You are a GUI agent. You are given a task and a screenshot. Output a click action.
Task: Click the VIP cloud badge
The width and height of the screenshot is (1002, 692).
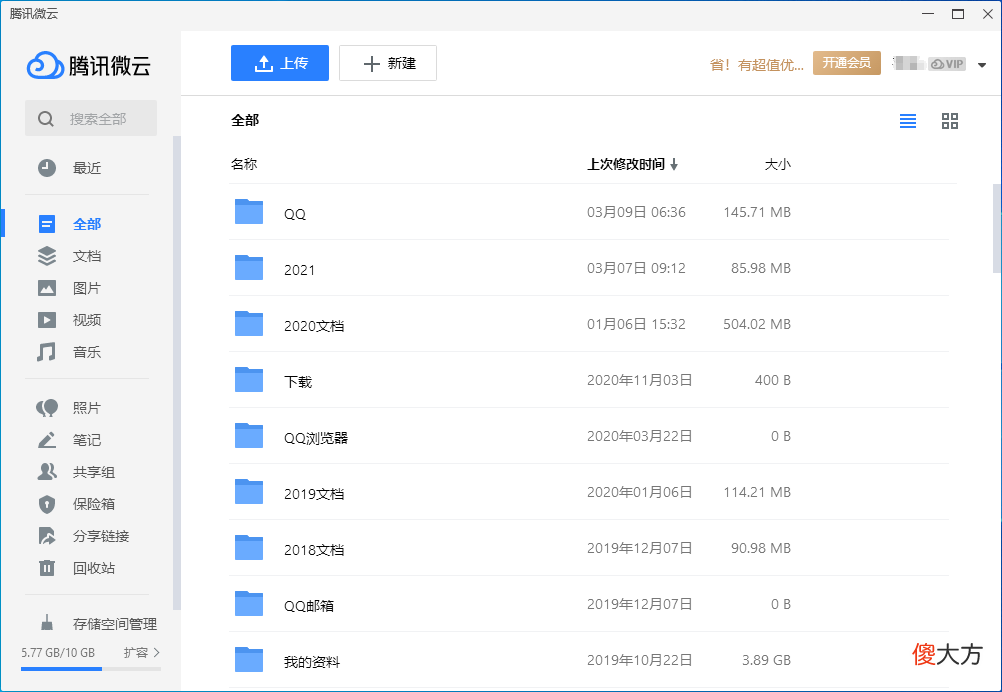click(x=947, y=64)
